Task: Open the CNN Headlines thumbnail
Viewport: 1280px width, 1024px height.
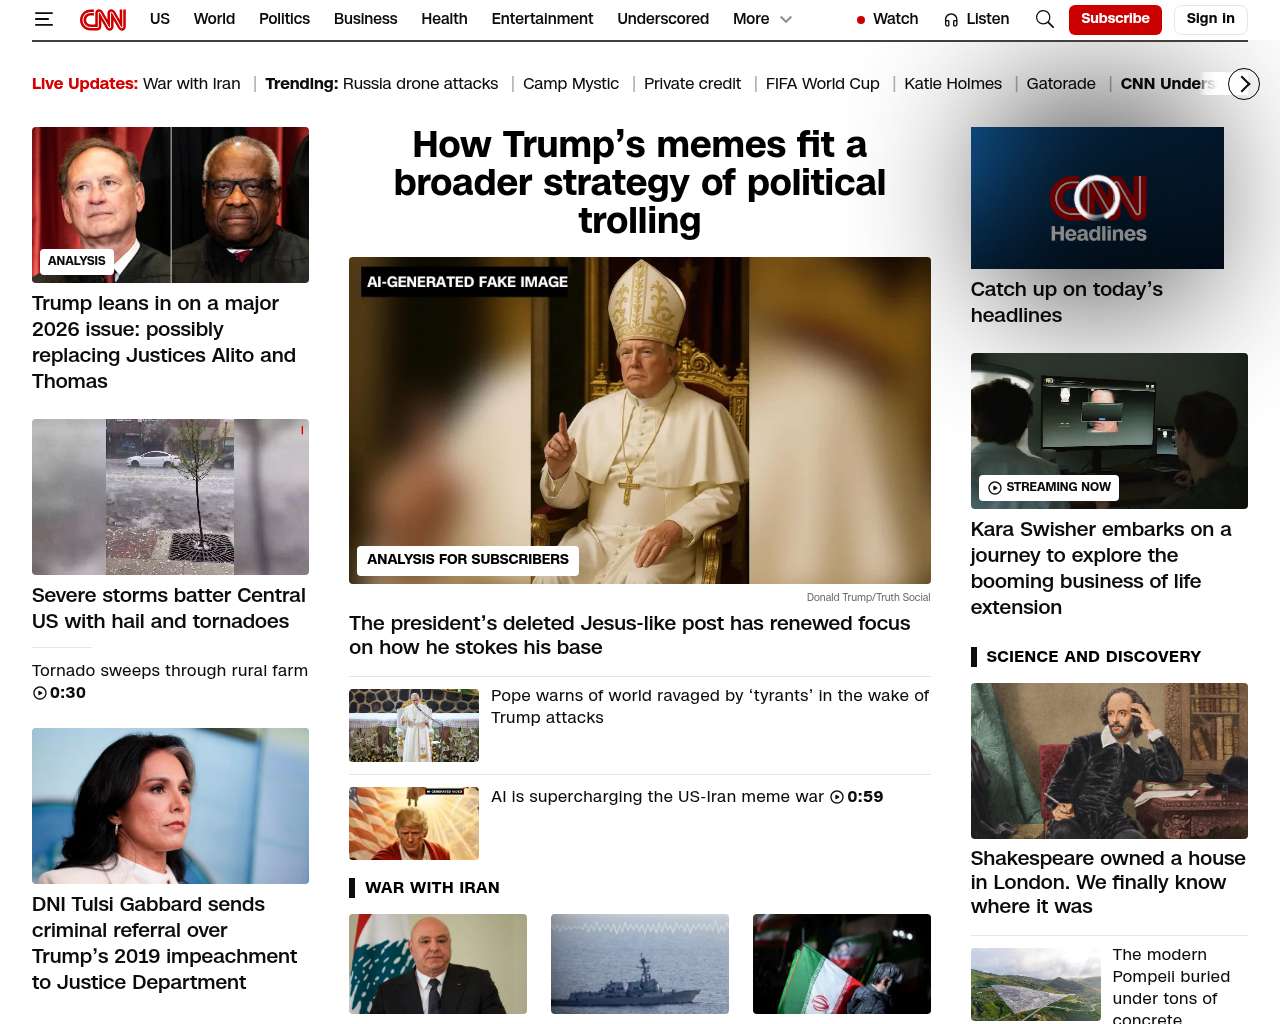Action: pyautogui.click(x=1097, y=198)
